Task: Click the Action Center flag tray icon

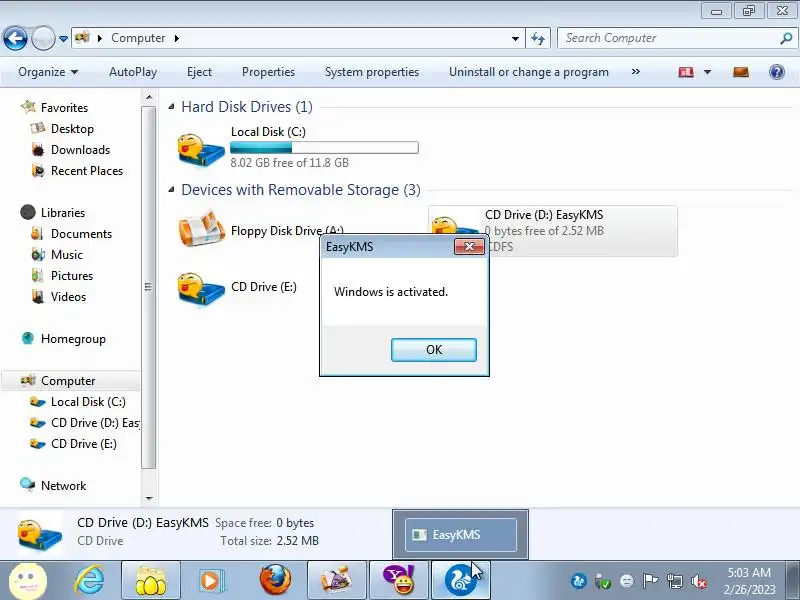Action: [650, 581]
